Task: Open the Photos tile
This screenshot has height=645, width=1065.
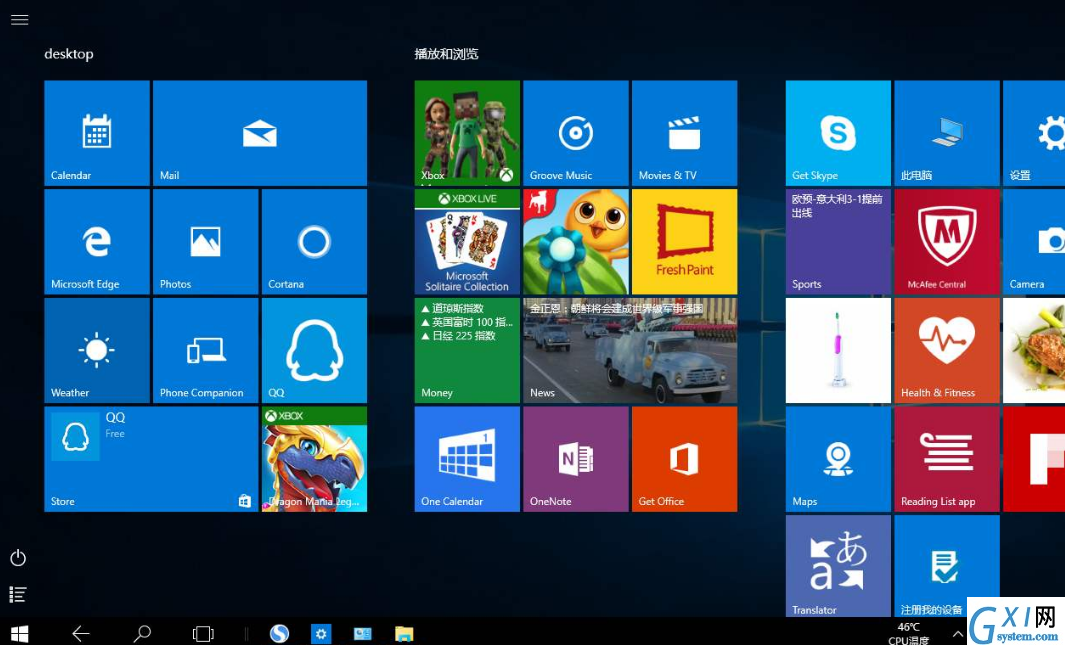Action: point(206,242)
